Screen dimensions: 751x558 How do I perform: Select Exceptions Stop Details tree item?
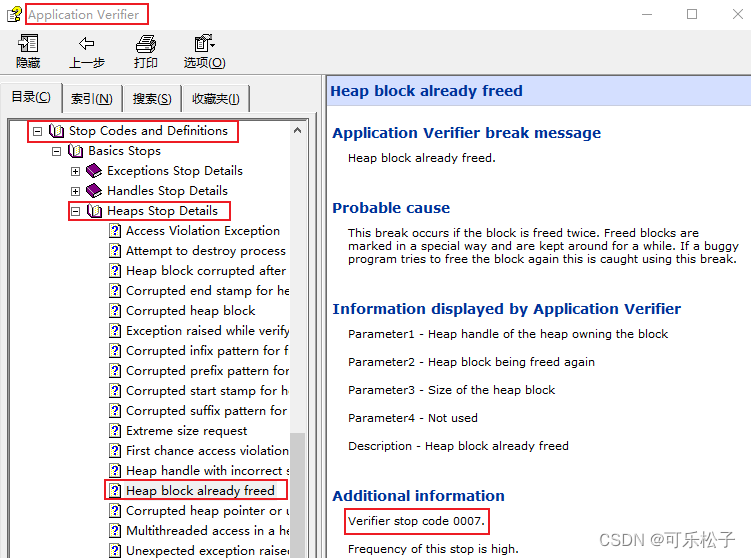[175, 171]
